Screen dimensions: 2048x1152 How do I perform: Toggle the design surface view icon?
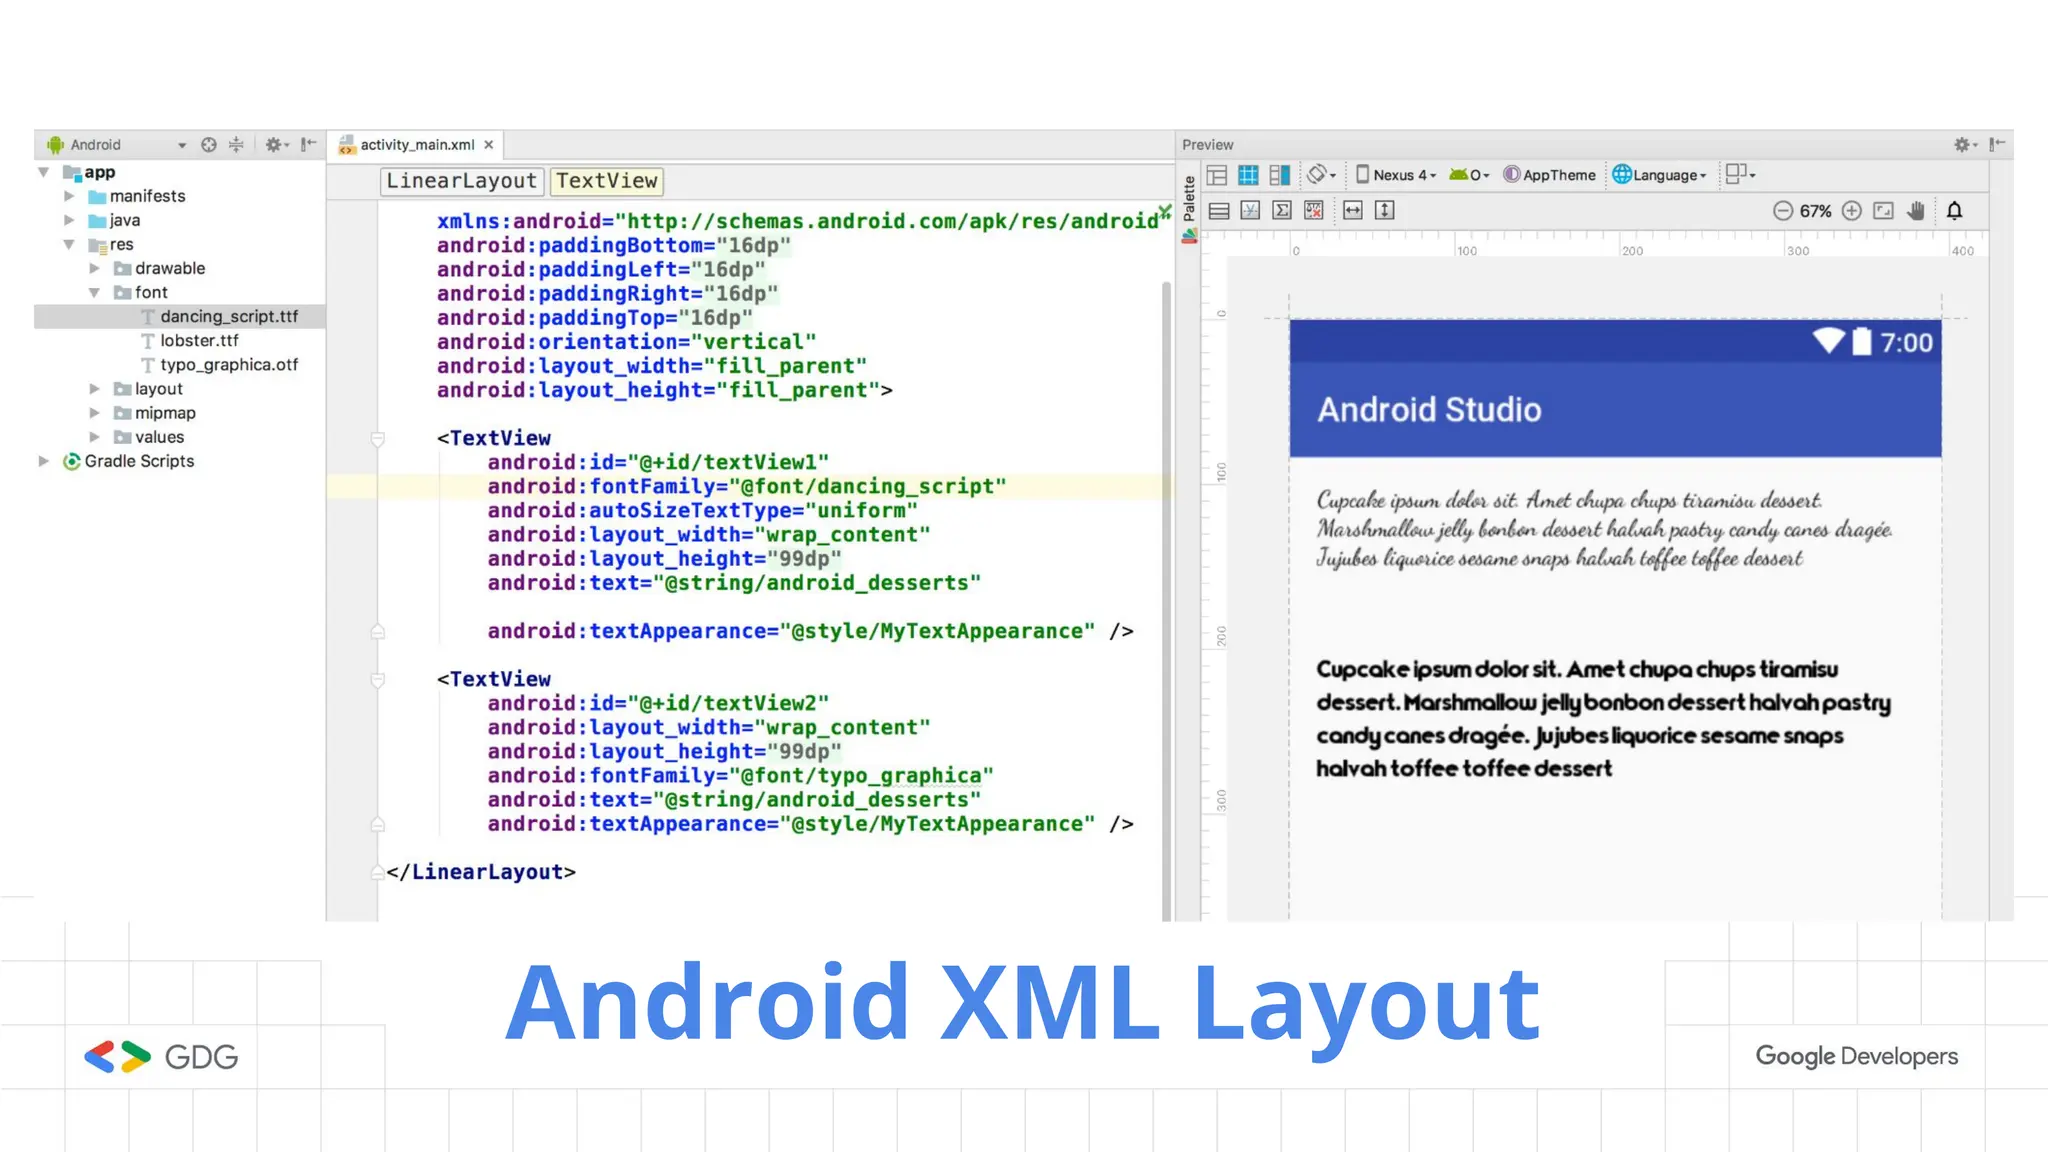pos(1217,175)
